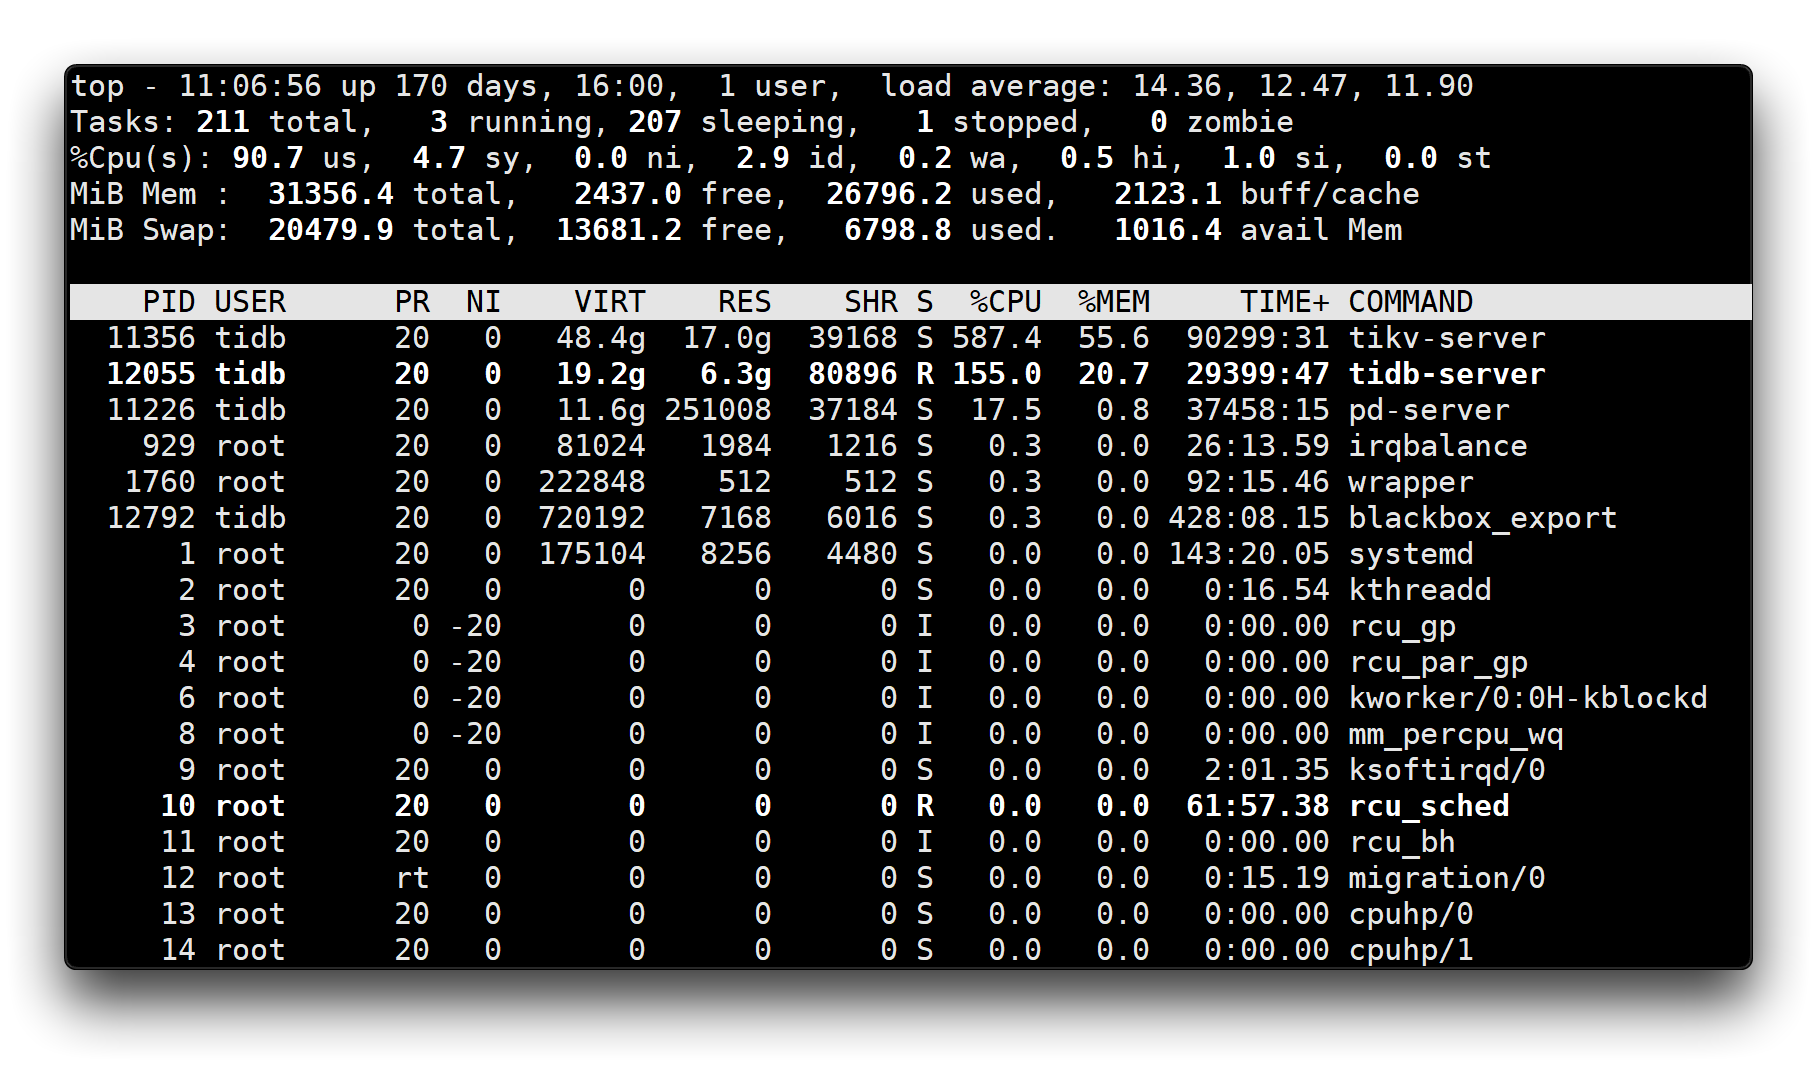The height and width of the screenshot is (1066, 1817).
Task: Click the rcu_sched command name
Action: (x=1428, y=806)
